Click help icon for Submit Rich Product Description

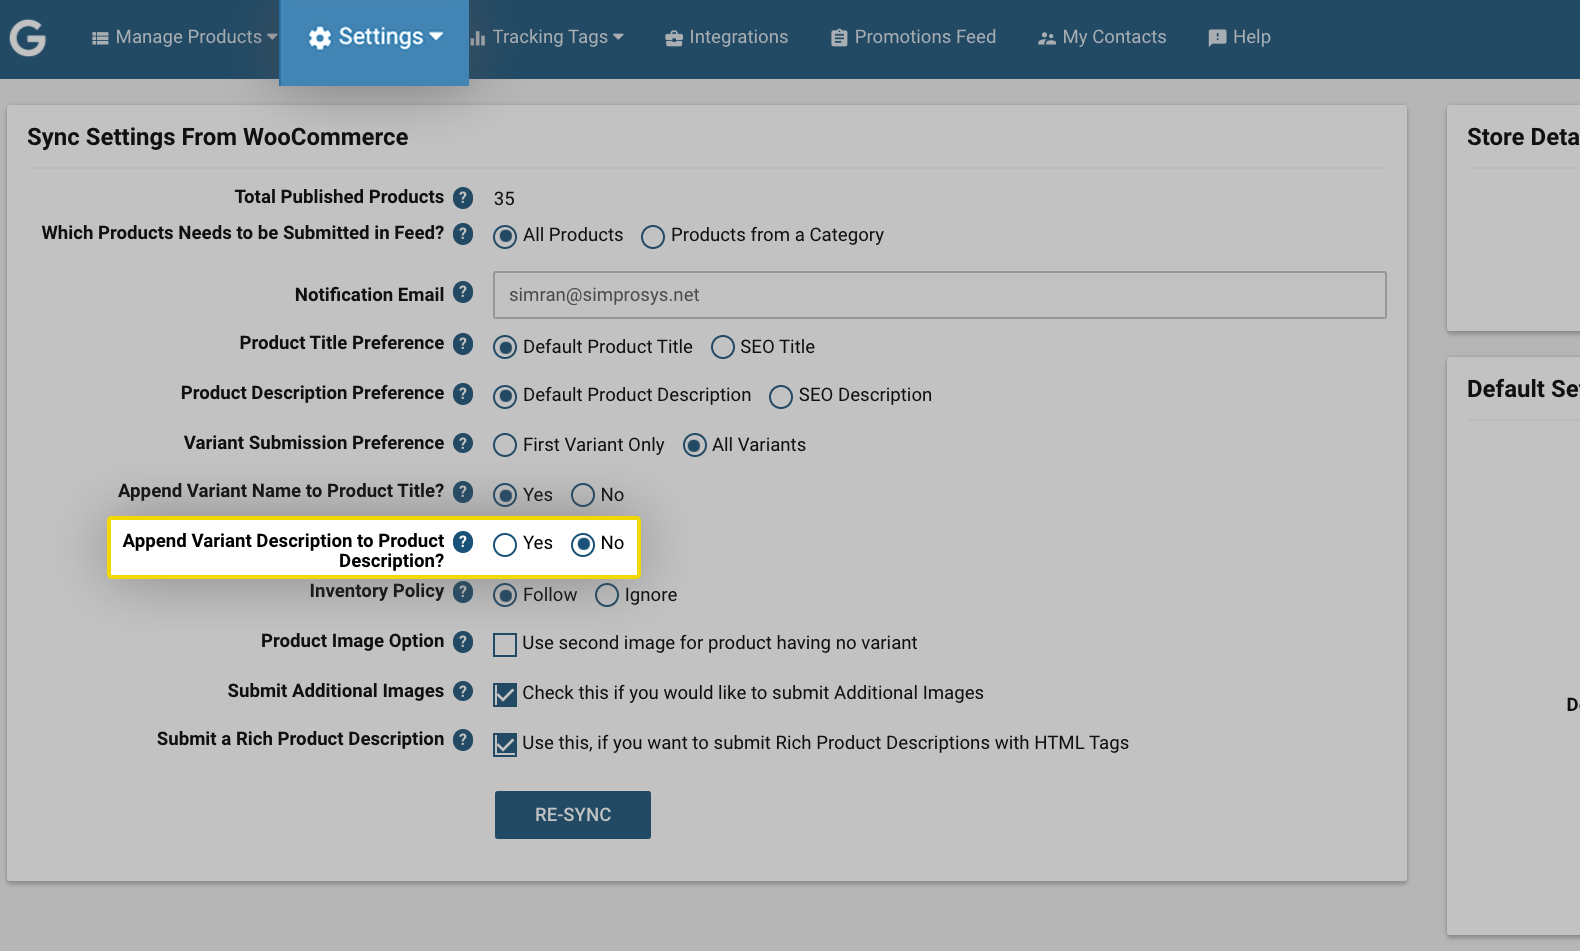tap(463, 739)
